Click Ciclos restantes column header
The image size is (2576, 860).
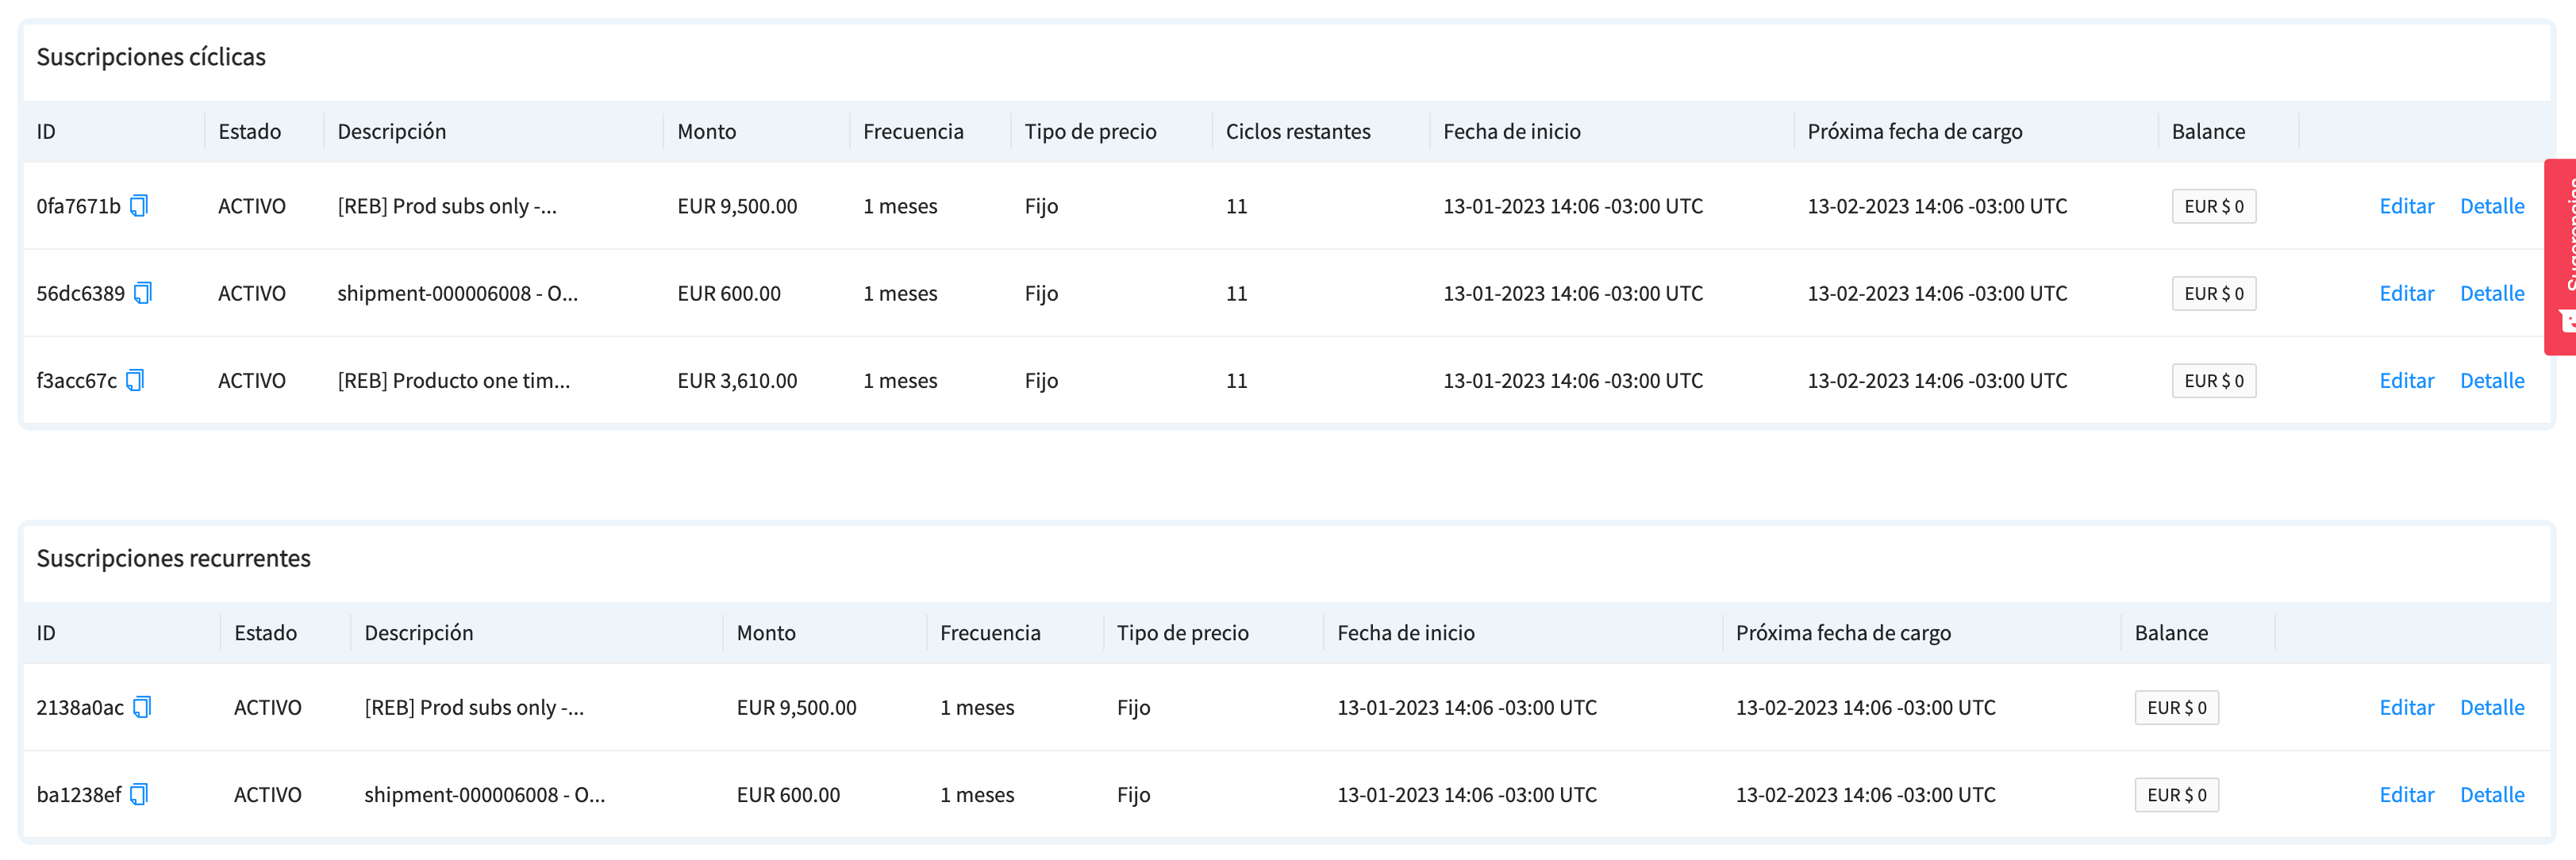pyautogui.click(x=1297, y=131)
